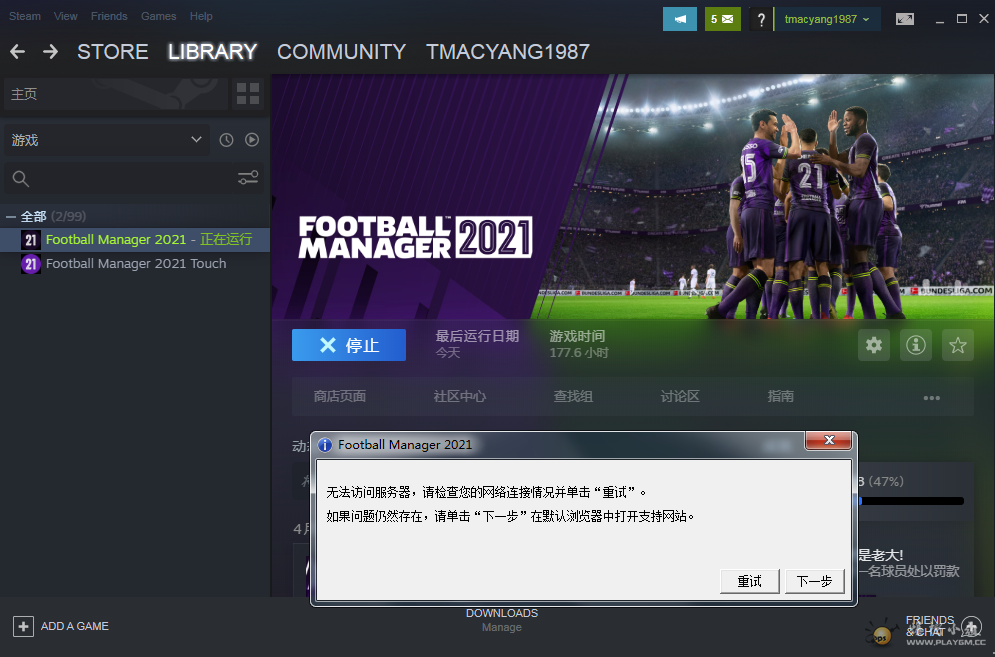Screen dimensions: 995x657
Task: Open the Games menu
Action: 159,16
